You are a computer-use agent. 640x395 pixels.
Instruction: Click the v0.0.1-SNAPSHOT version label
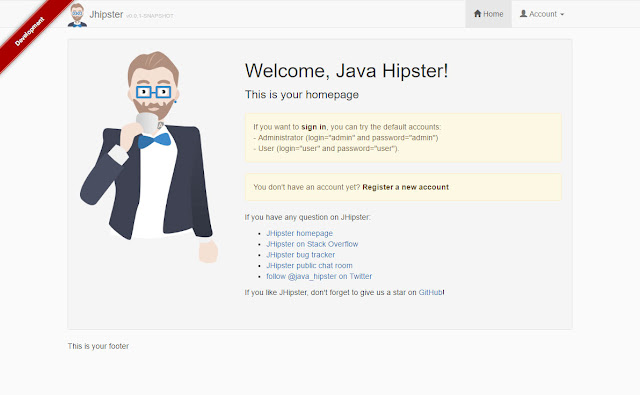click(x=149, y=16)
